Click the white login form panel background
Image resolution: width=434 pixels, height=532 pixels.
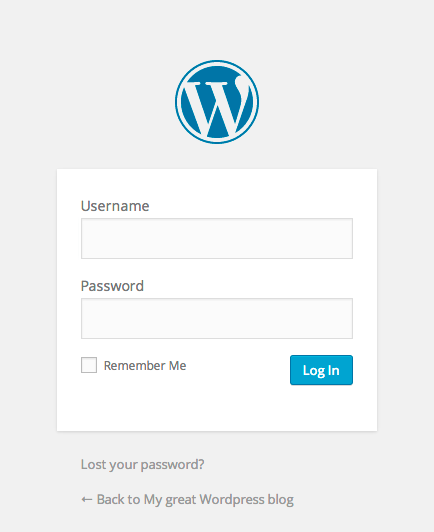(x=217, y=409)
